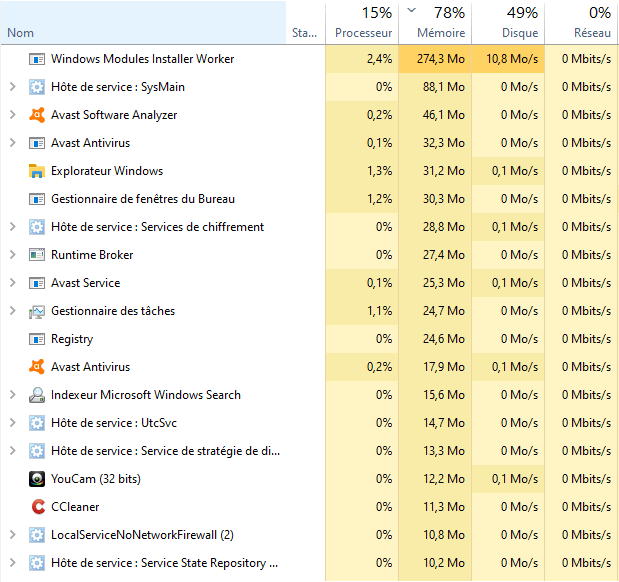Expand the Avast Service group
Image resolution: width=619 pixels, height=582 pixels.
point(13,283)
